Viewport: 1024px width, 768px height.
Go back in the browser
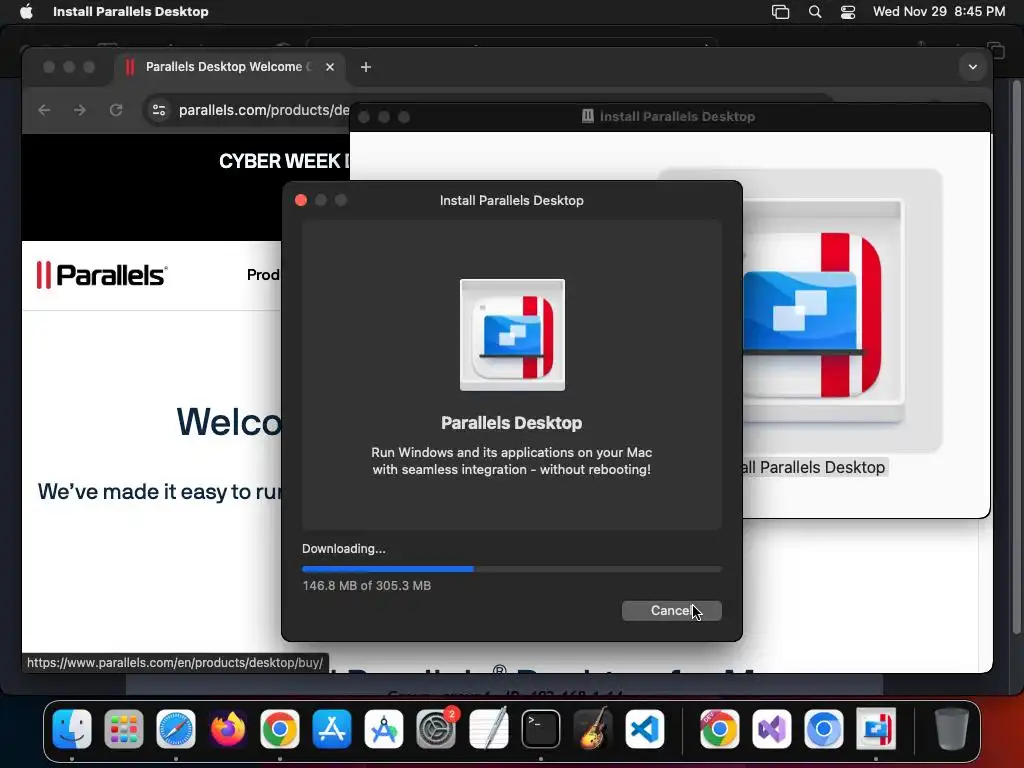[44, 110]
